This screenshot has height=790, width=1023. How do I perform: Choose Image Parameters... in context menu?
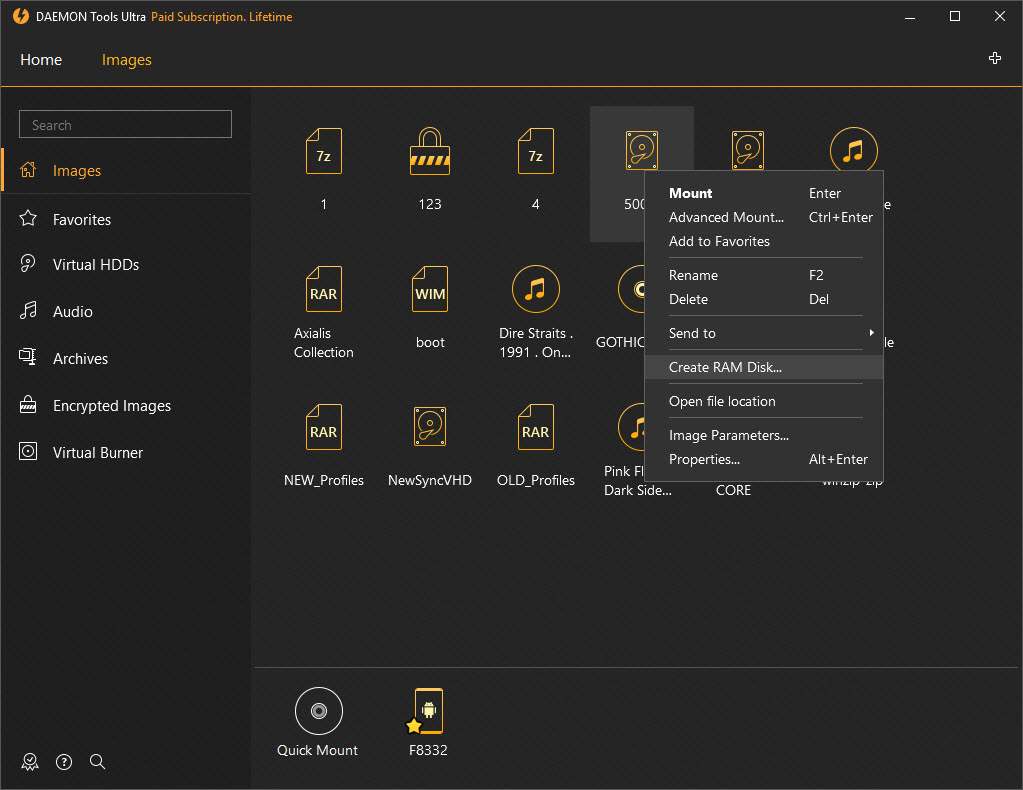(x=763, y=435)
